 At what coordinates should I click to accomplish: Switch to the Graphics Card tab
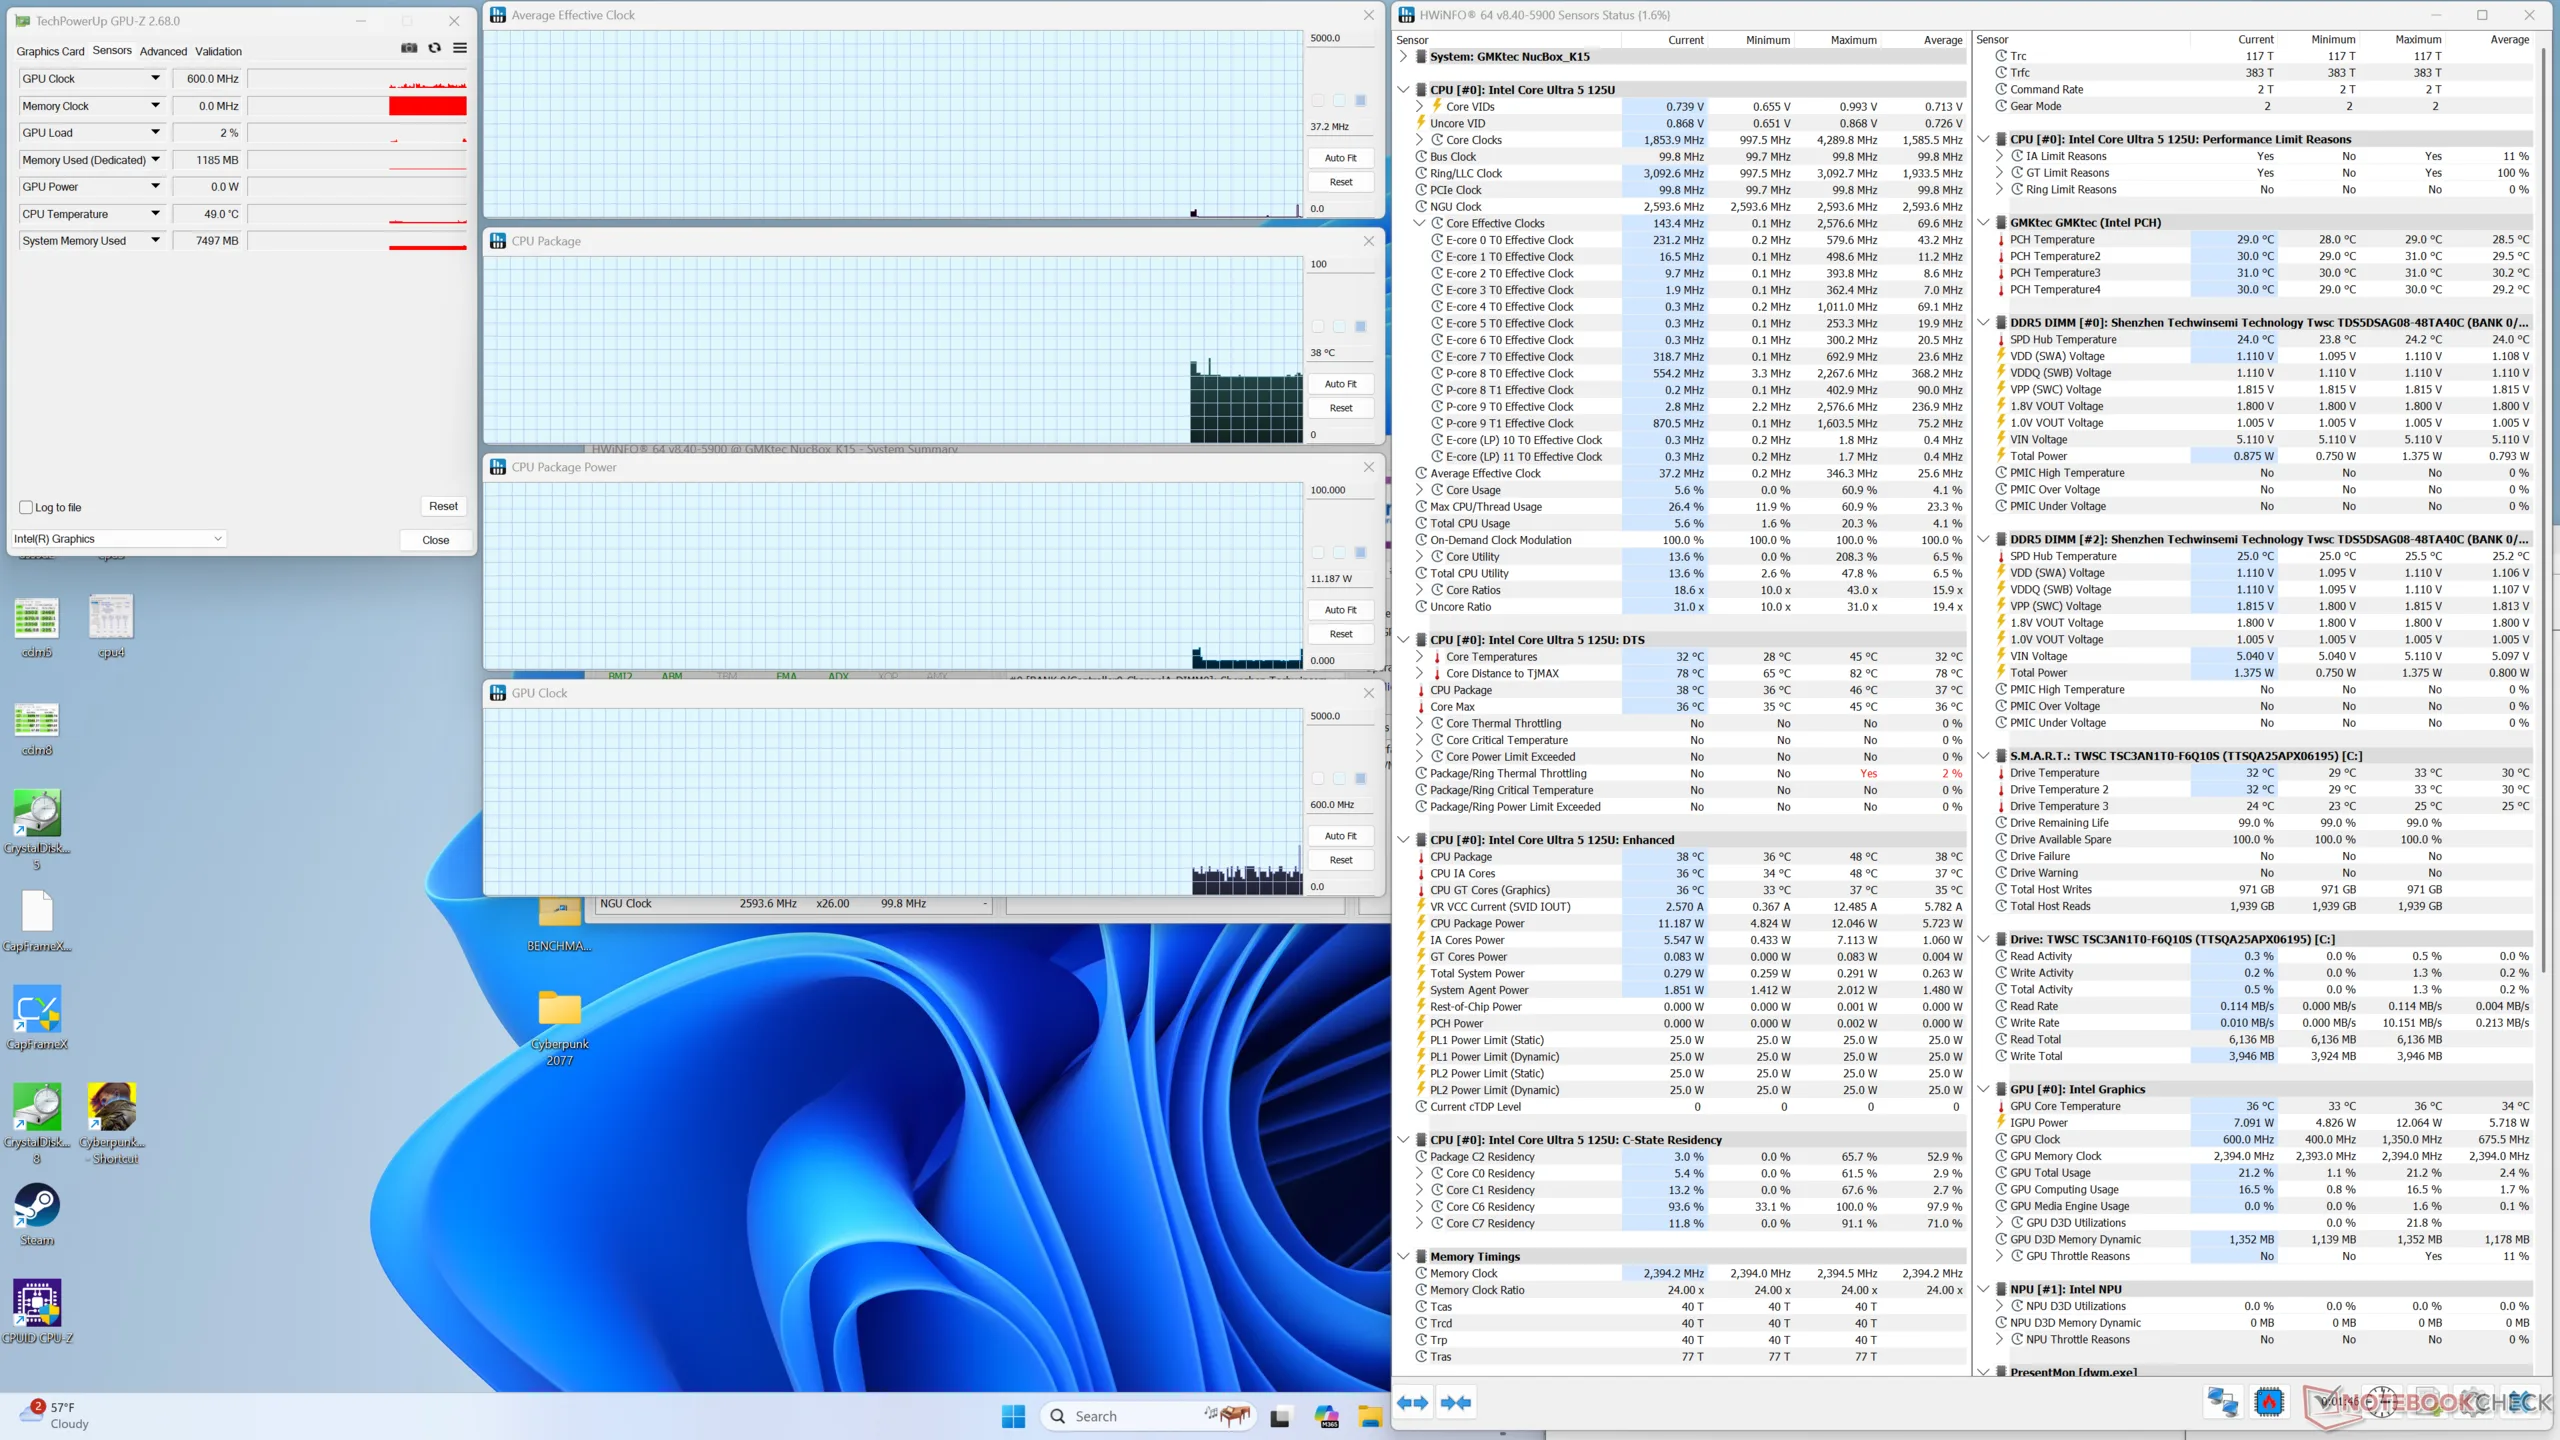pos(50,51)
